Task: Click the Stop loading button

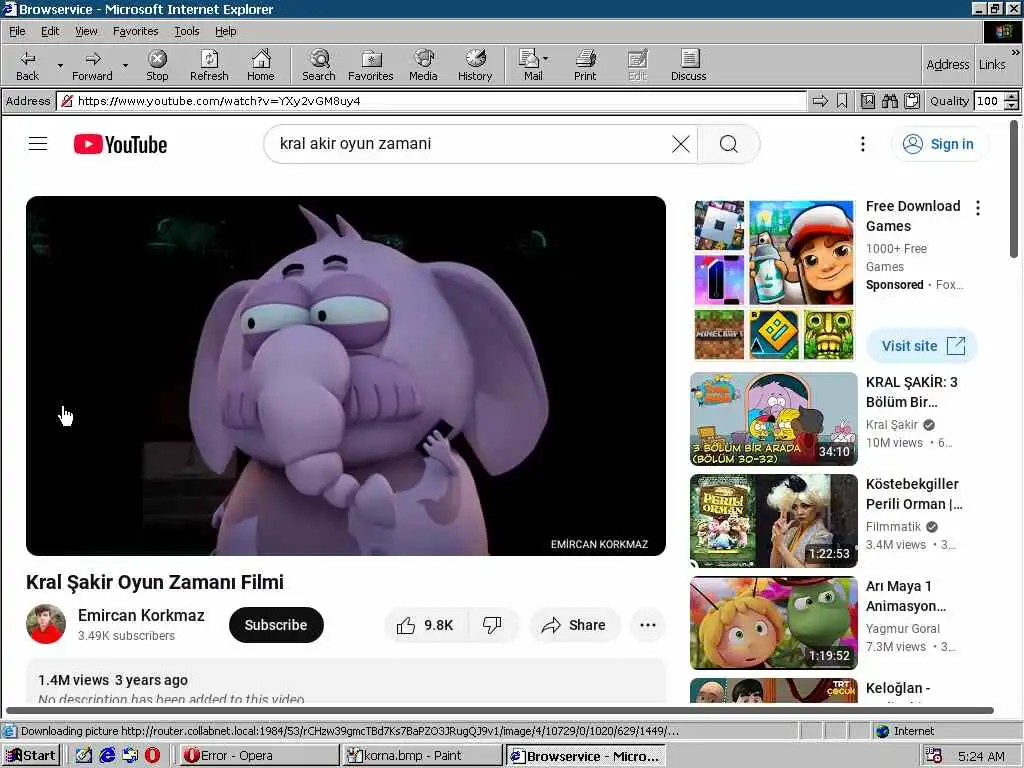Action: (x=157, y=65)
